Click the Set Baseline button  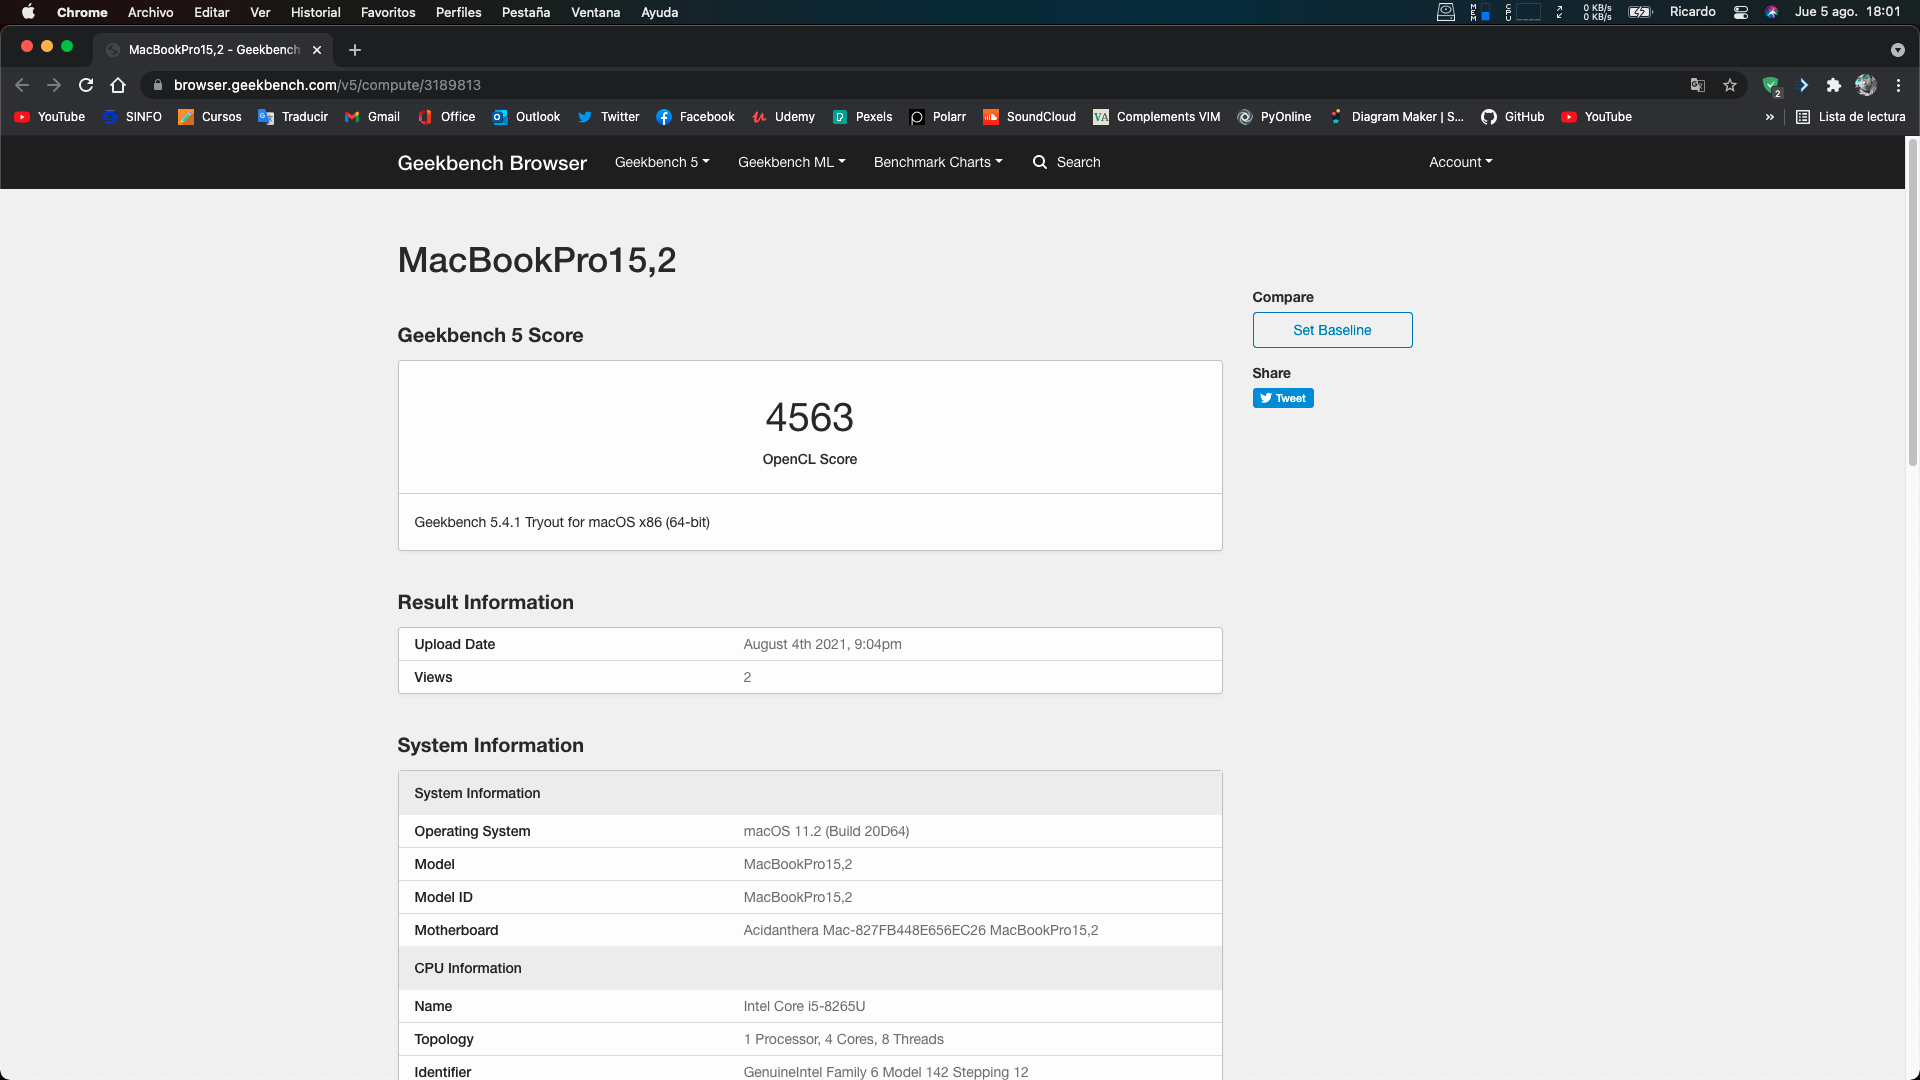point(1331,330)
